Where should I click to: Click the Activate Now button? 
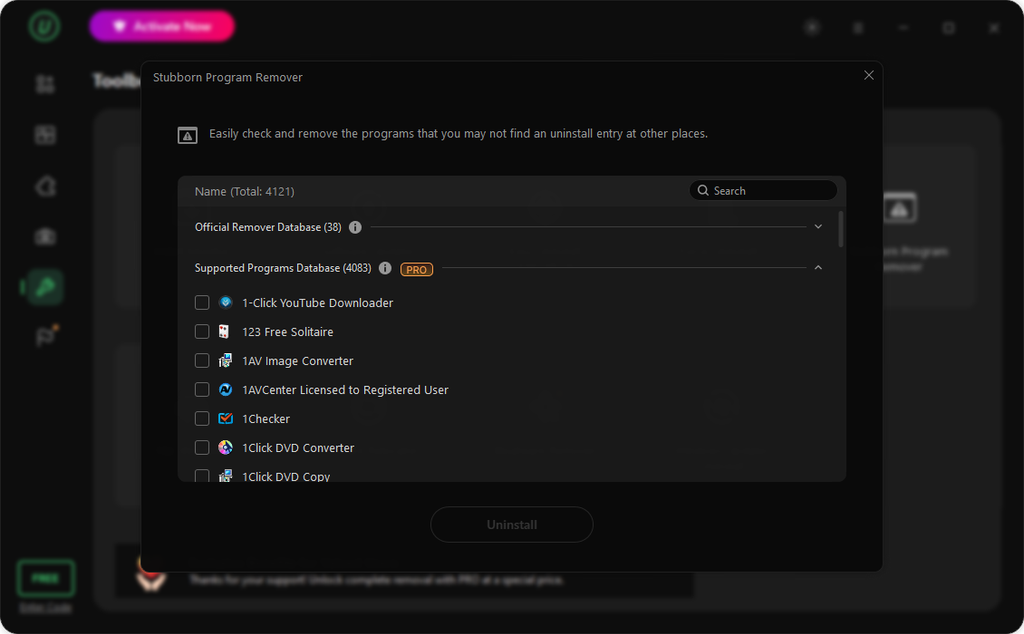[162, 26]
